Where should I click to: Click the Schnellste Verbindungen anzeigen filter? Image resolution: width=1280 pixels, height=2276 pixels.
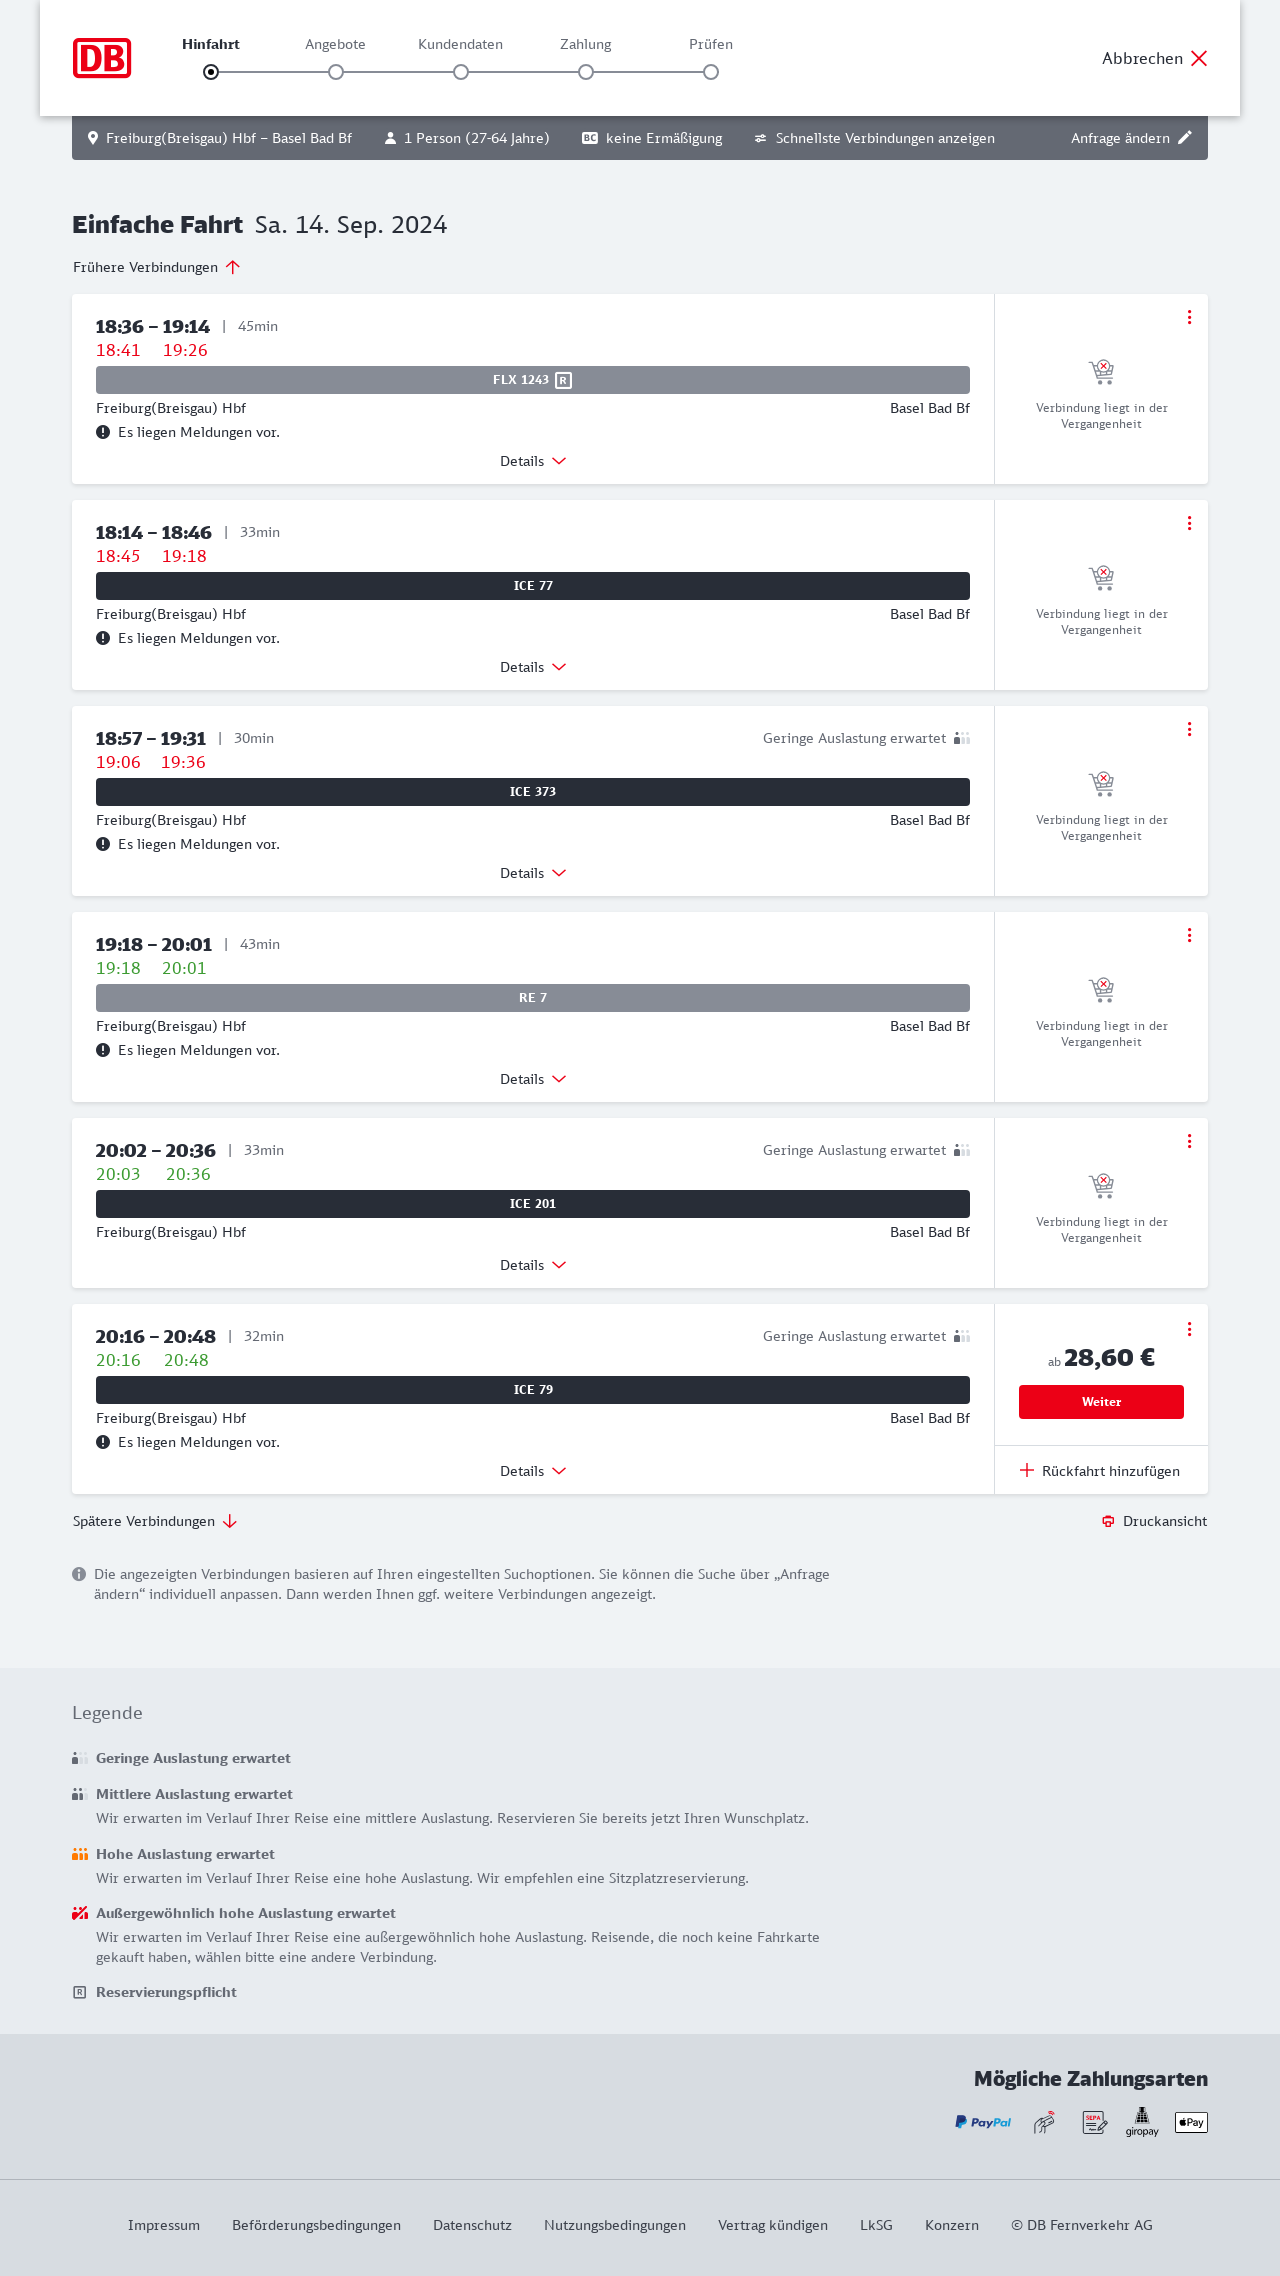coord(874,138)
